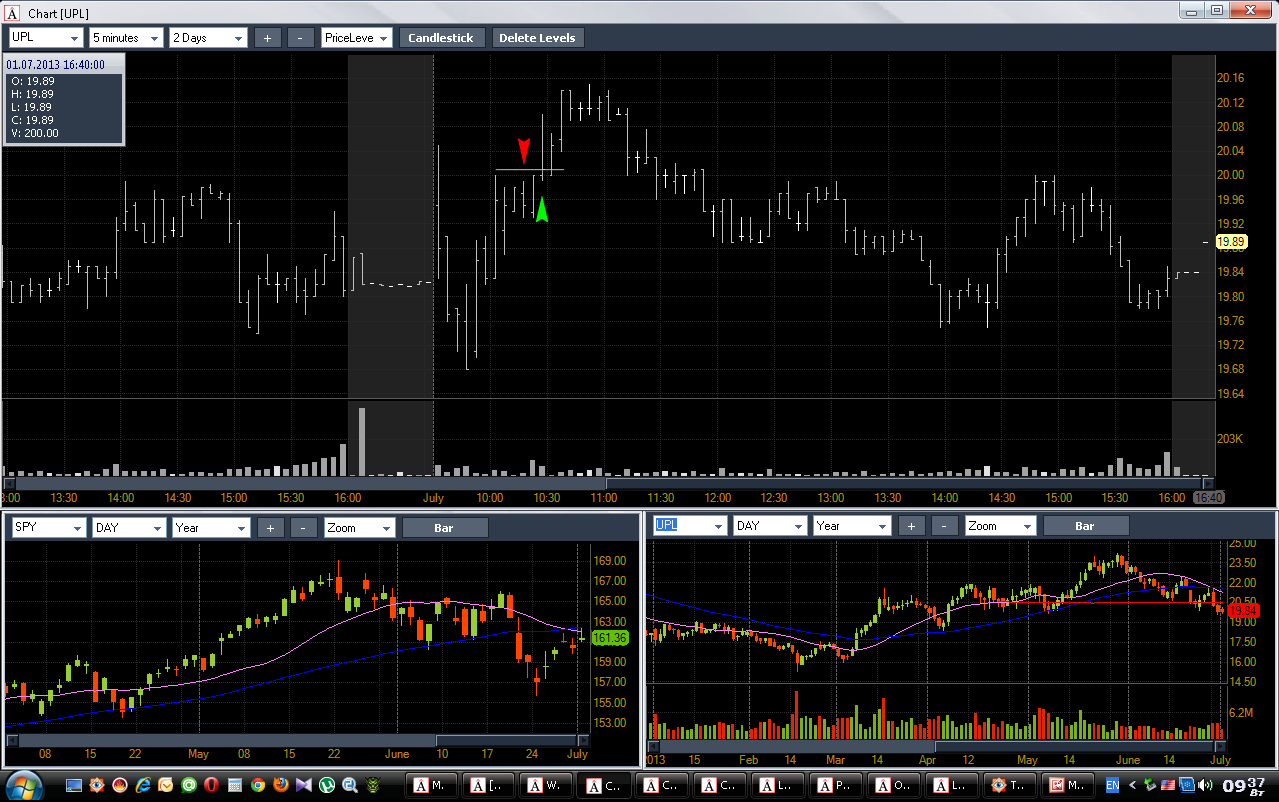Switch to the taskbar window labeled W.

pyautogui.click(x=547, y=786)
